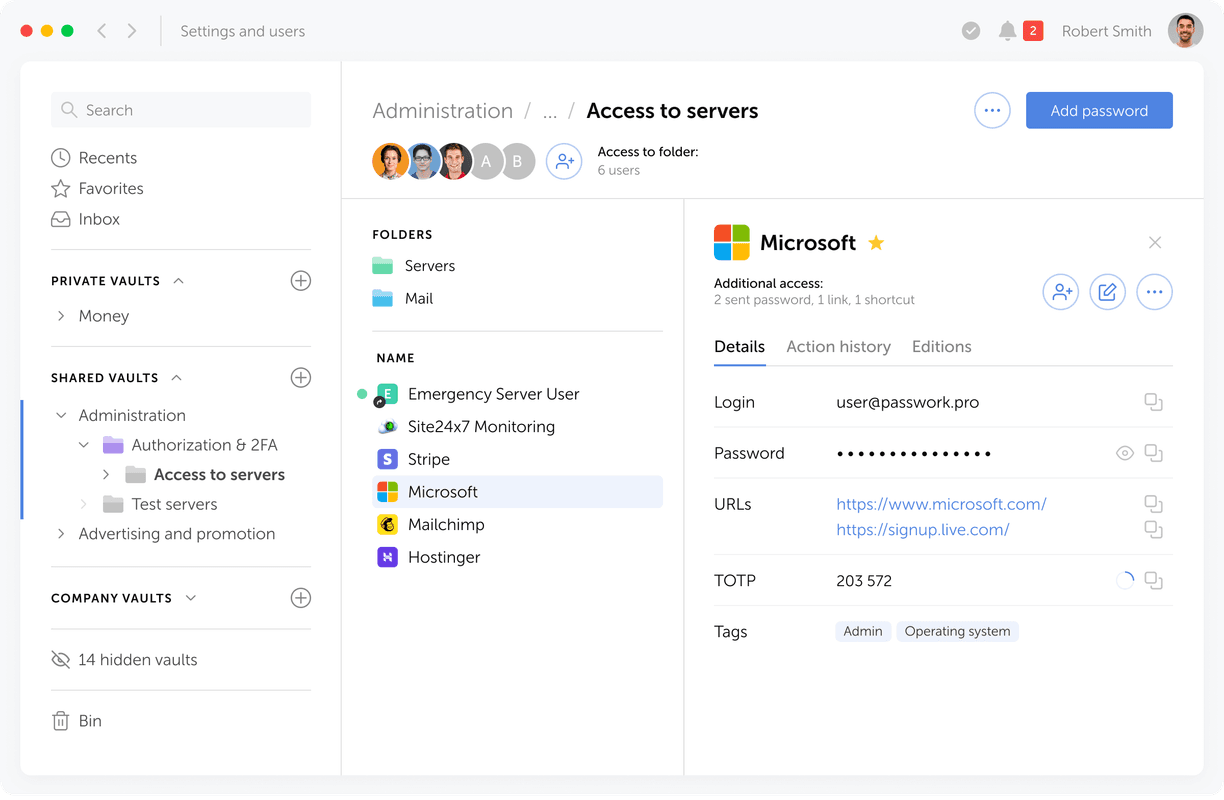This screenshot has height=800, width=1224.
Task: Open the https://www.microsoft.com/ link
Action: (x=941, y=504)
